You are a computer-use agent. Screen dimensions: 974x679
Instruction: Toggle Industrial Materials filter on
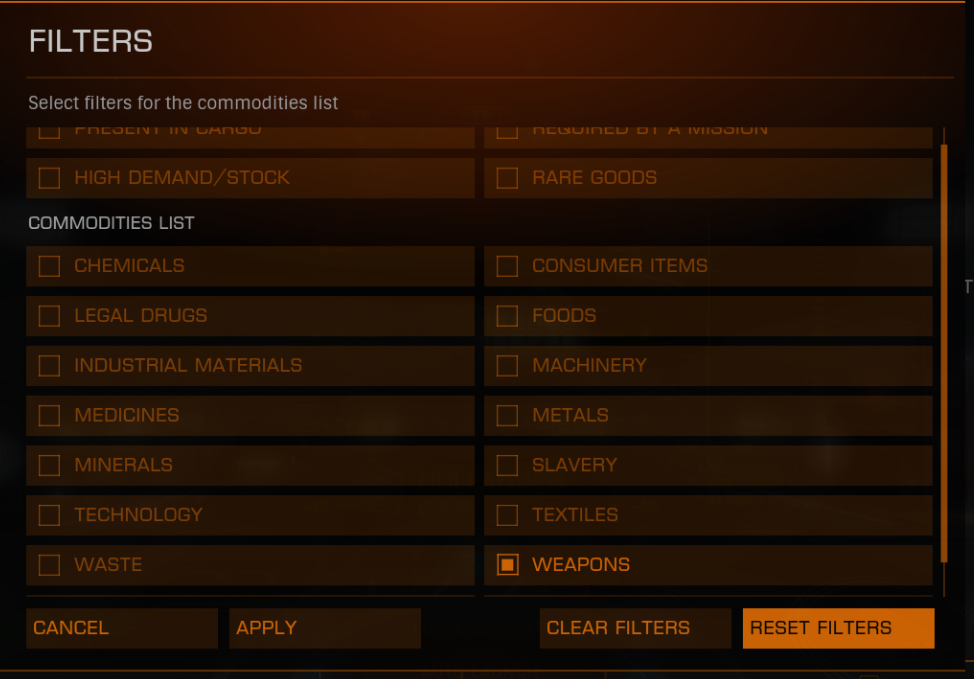pyautogui.click(x=49, y=365)
